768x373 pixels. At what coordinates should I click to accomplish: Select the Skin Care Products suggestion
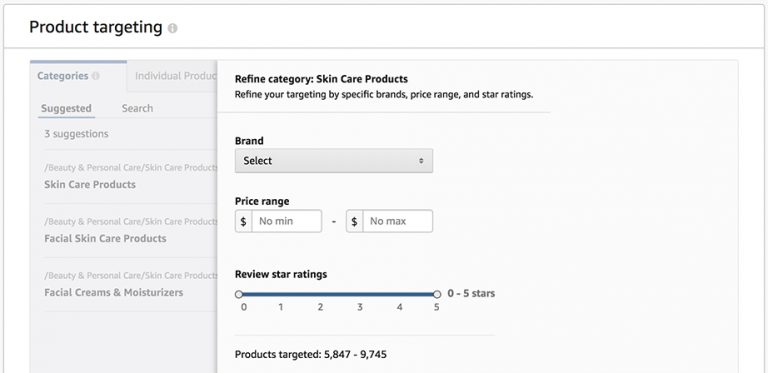pyautogui.click(x=90, y=185)
